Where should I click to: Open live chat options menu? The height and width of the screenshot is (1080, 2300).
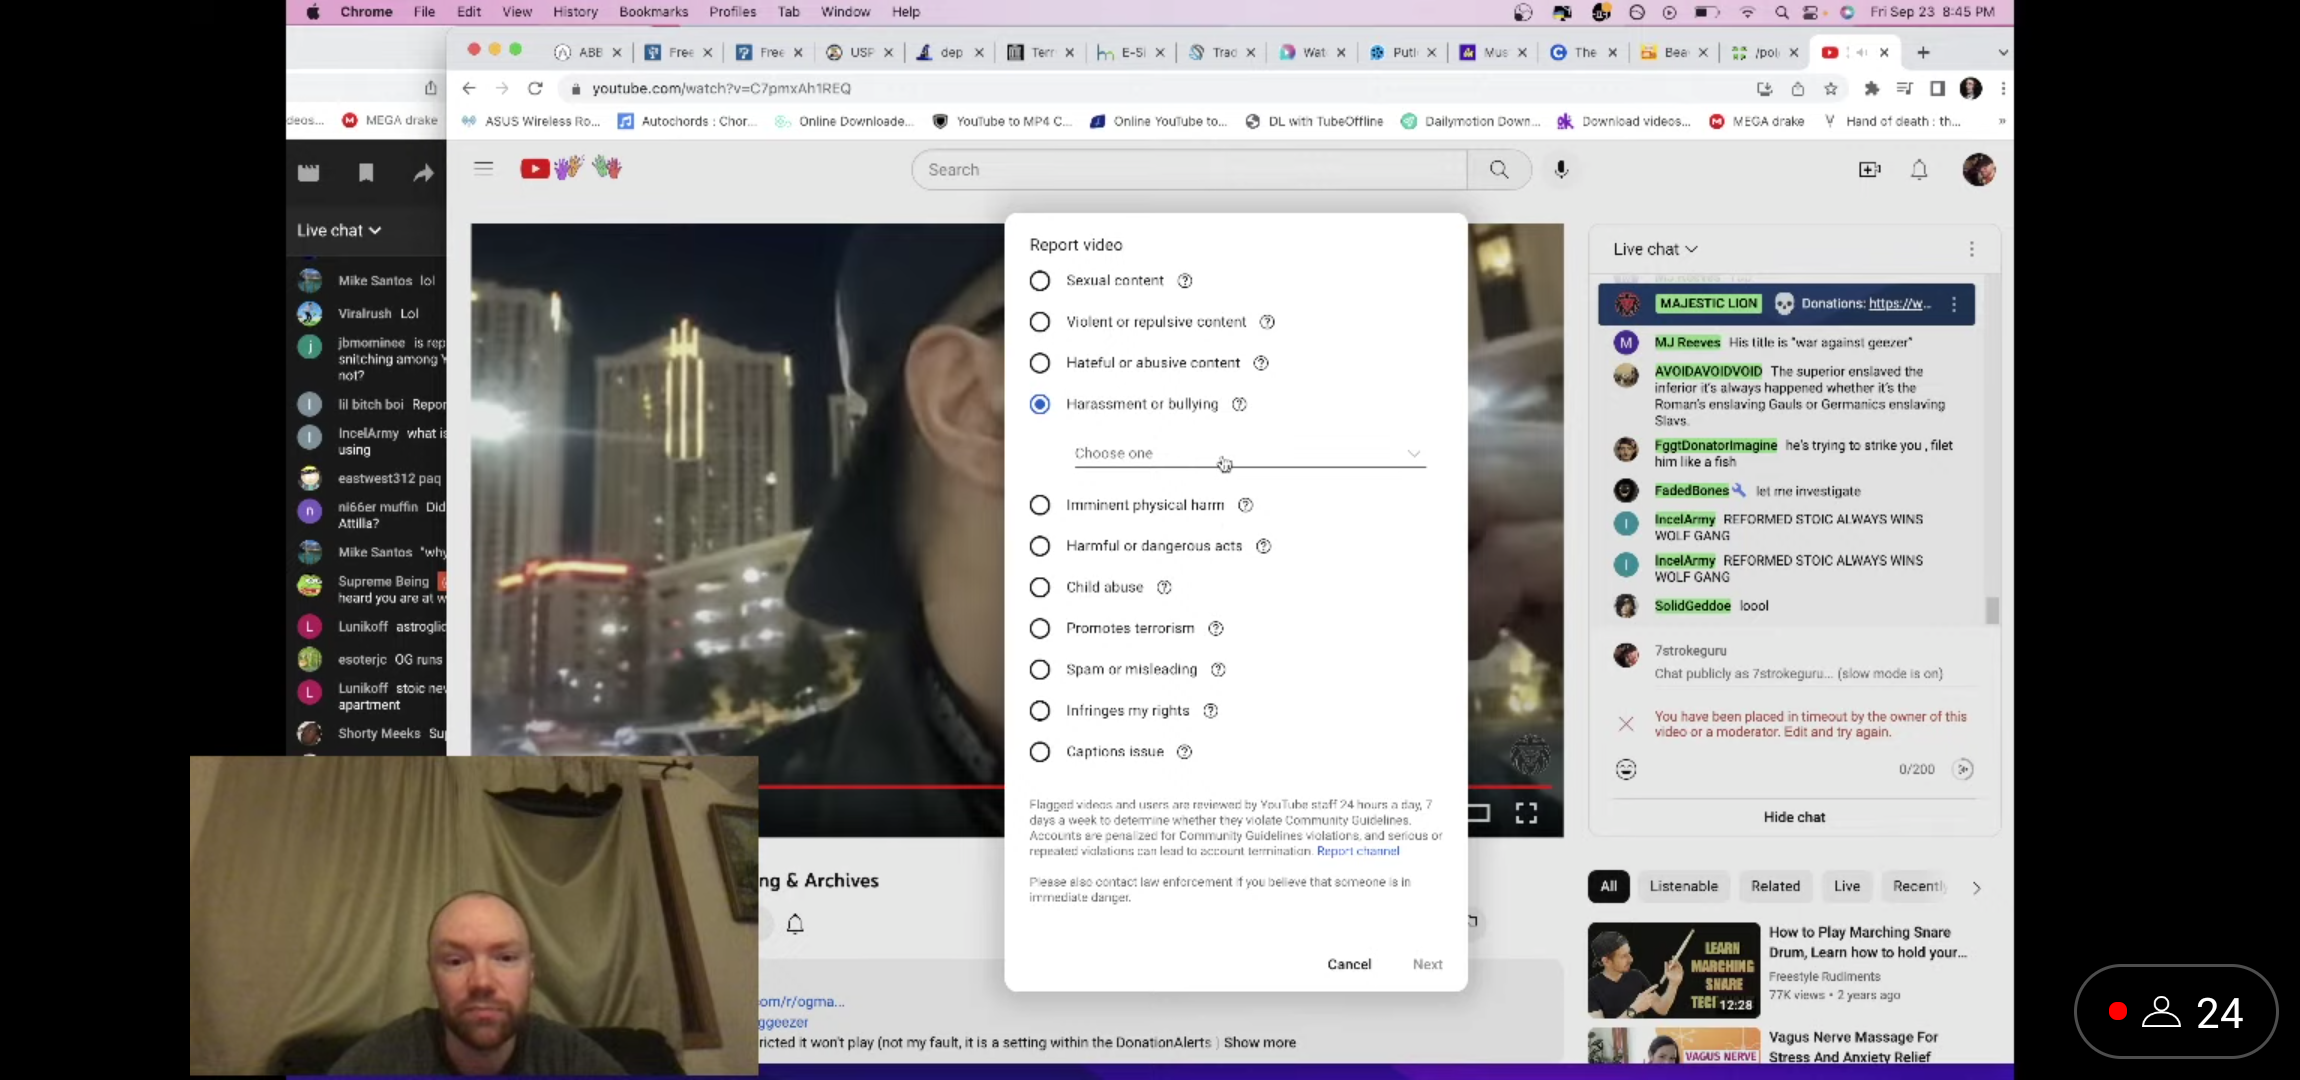pos(1971,249)
